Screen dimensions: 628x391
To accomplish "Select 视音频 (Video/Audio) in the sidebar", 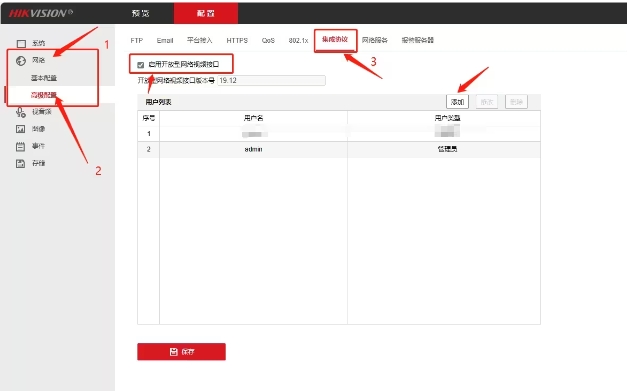I will tap(42, 112).
